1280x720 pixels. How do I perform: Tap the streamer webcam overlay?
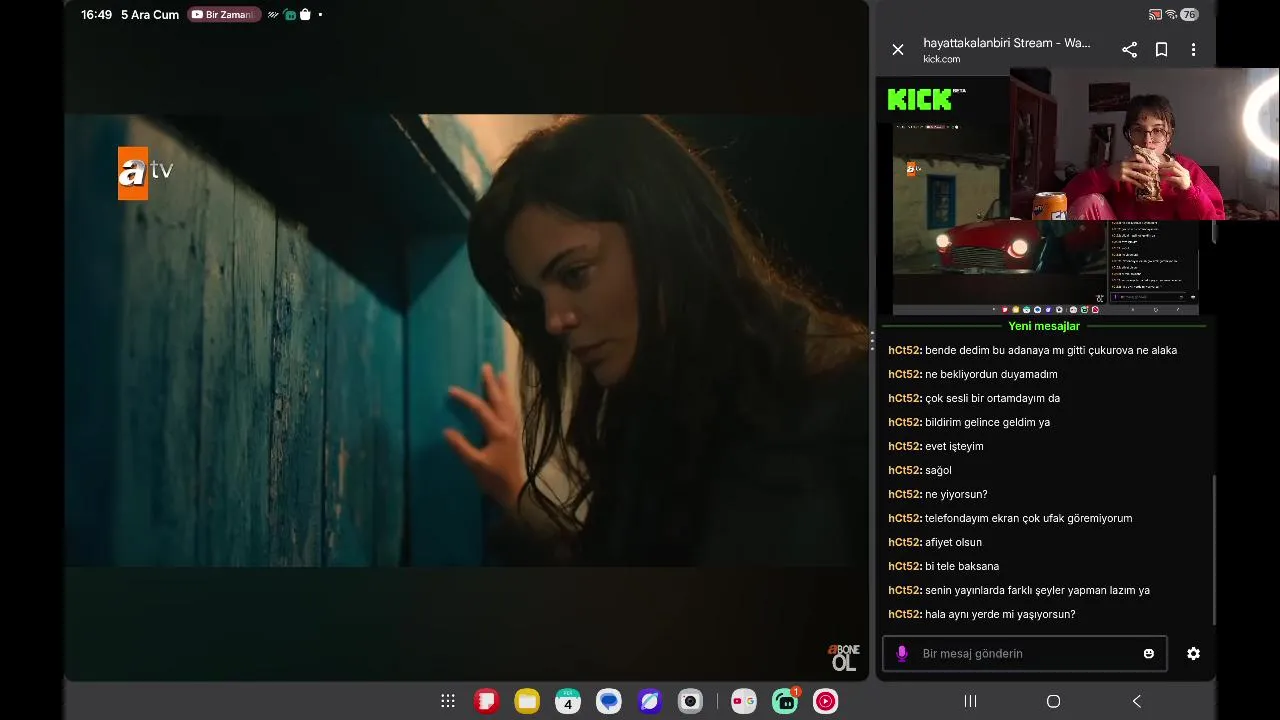[1144, 144]
